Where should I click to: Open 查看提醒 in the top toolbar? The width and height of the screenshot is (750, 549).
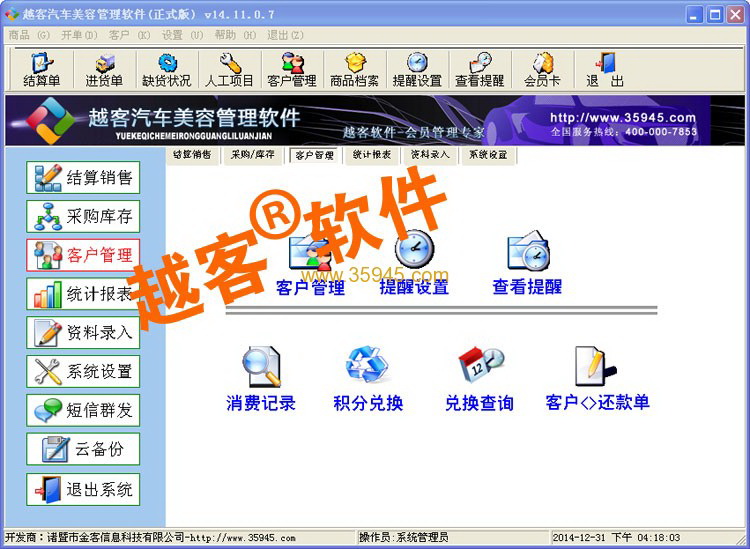click(480, 70)
